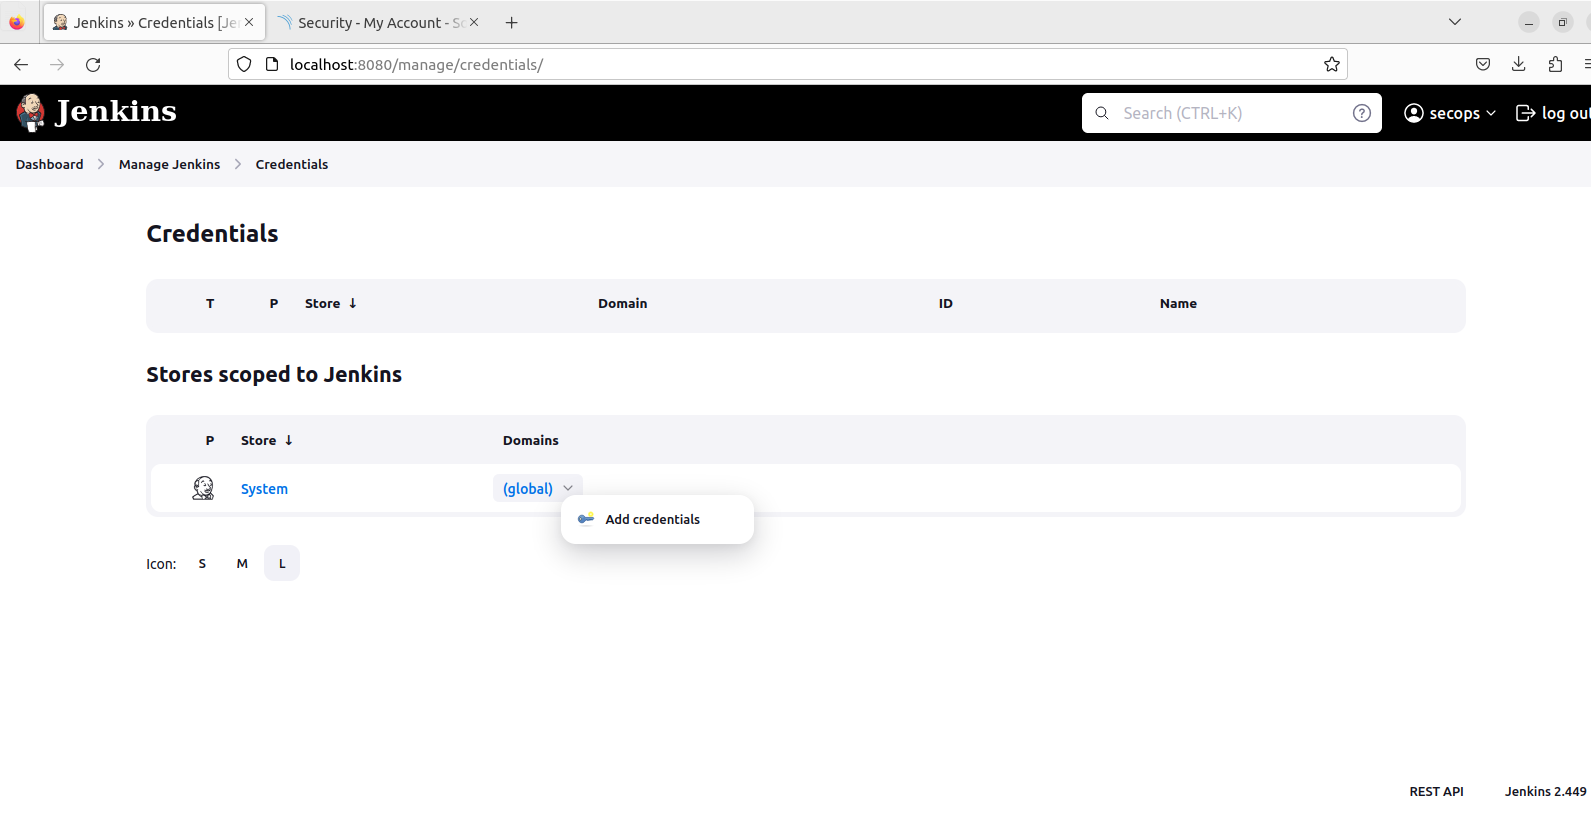Click the Firefox icon in title bar
Image resolution: width=1591 pixels, height=817 pixels.
point(16,22)
